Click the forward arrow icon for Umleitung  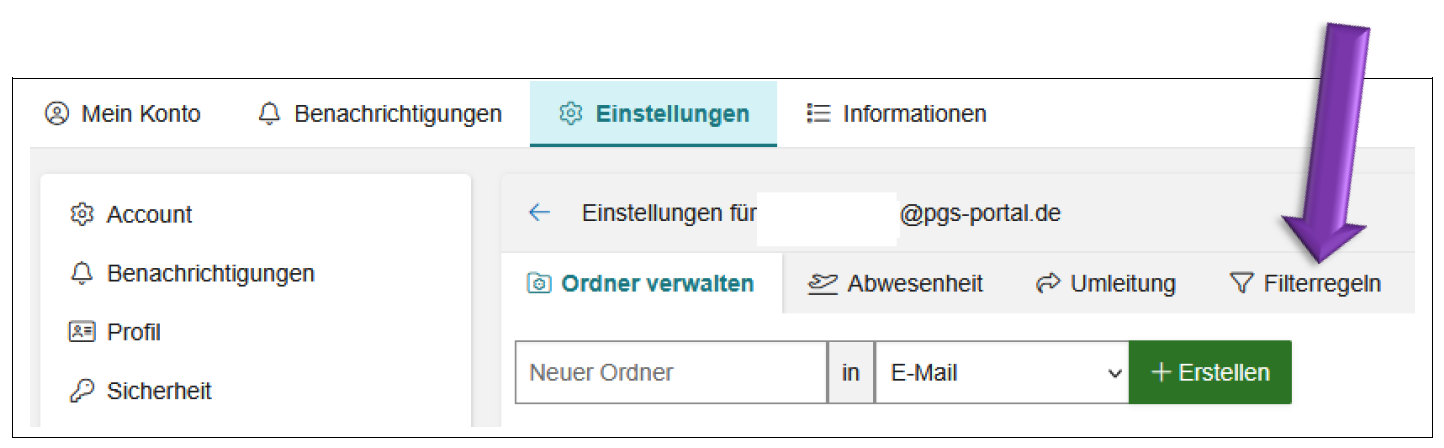point(1048,284)
